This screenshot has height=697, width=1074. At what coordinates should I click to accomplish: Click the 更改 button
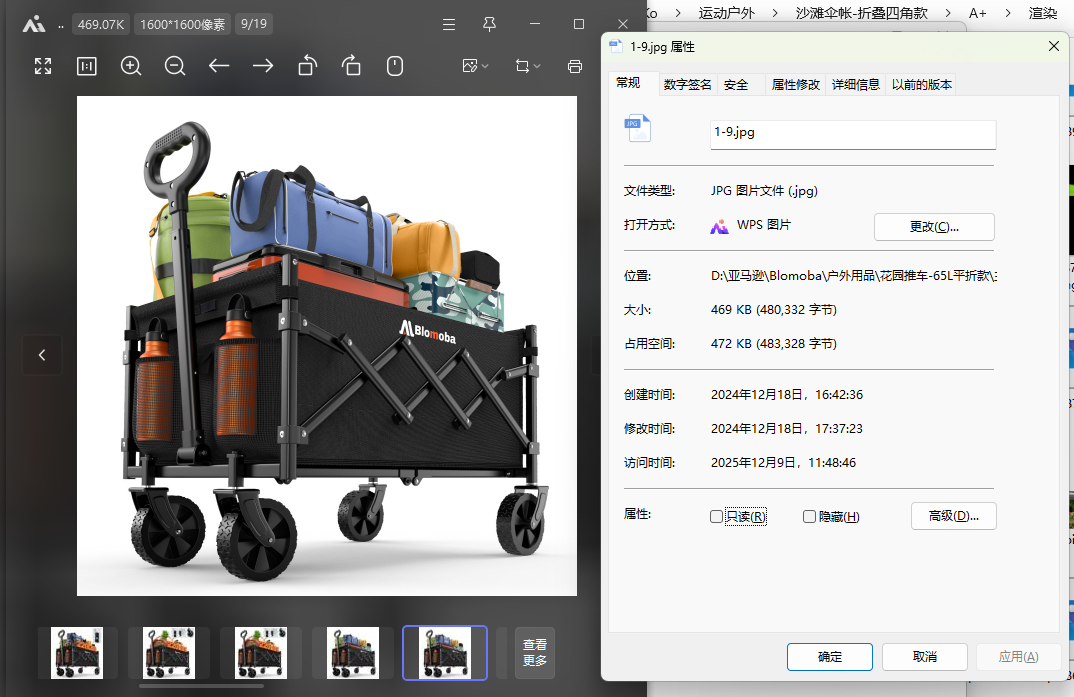pyautogui.click(x=934, y=227)
